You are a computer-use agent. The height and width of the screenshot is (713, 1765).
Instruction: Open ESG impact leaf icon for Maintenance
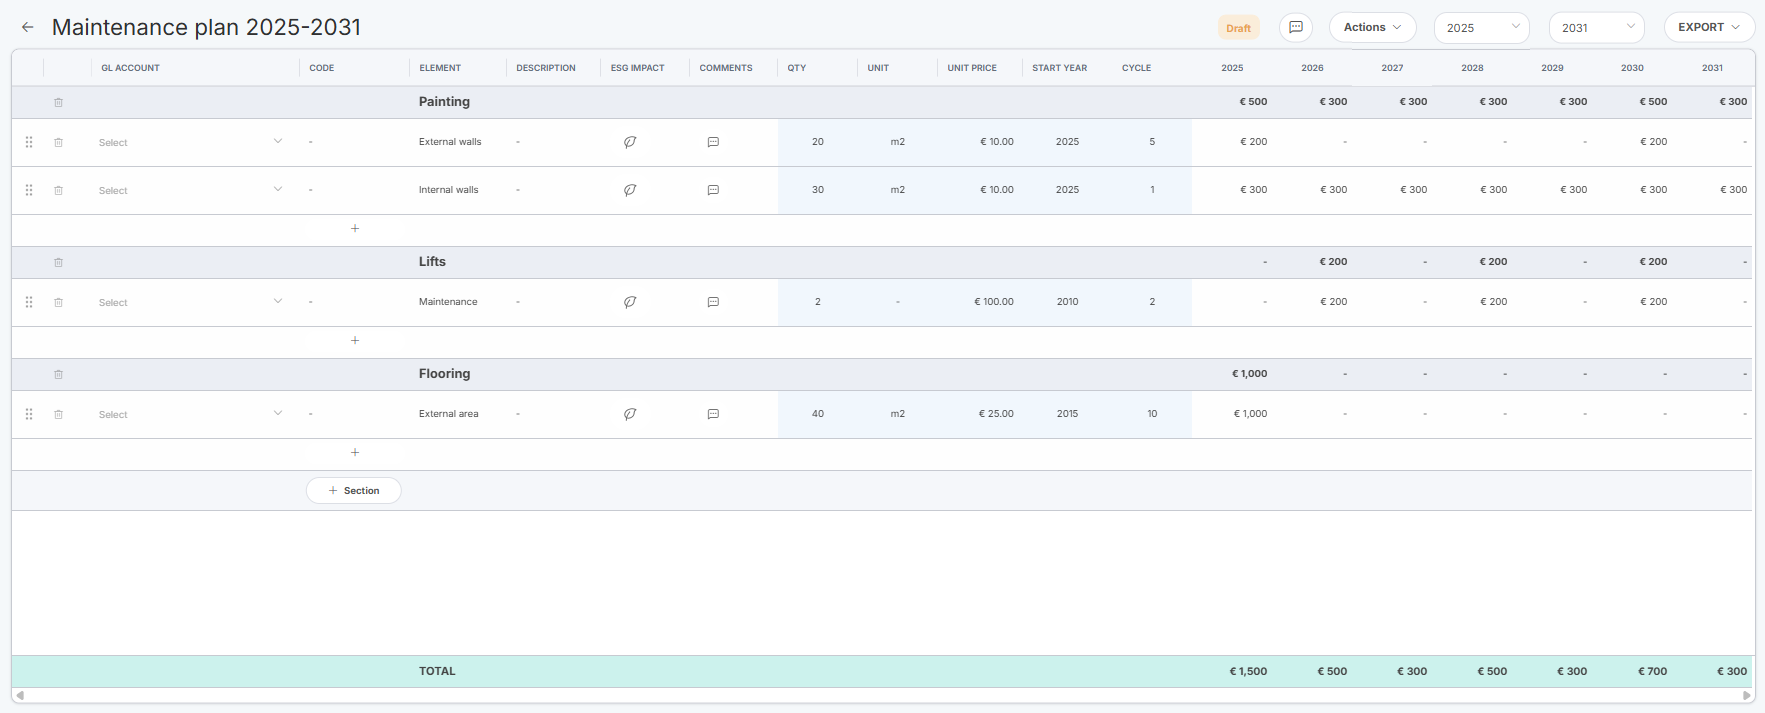(630, 302)
